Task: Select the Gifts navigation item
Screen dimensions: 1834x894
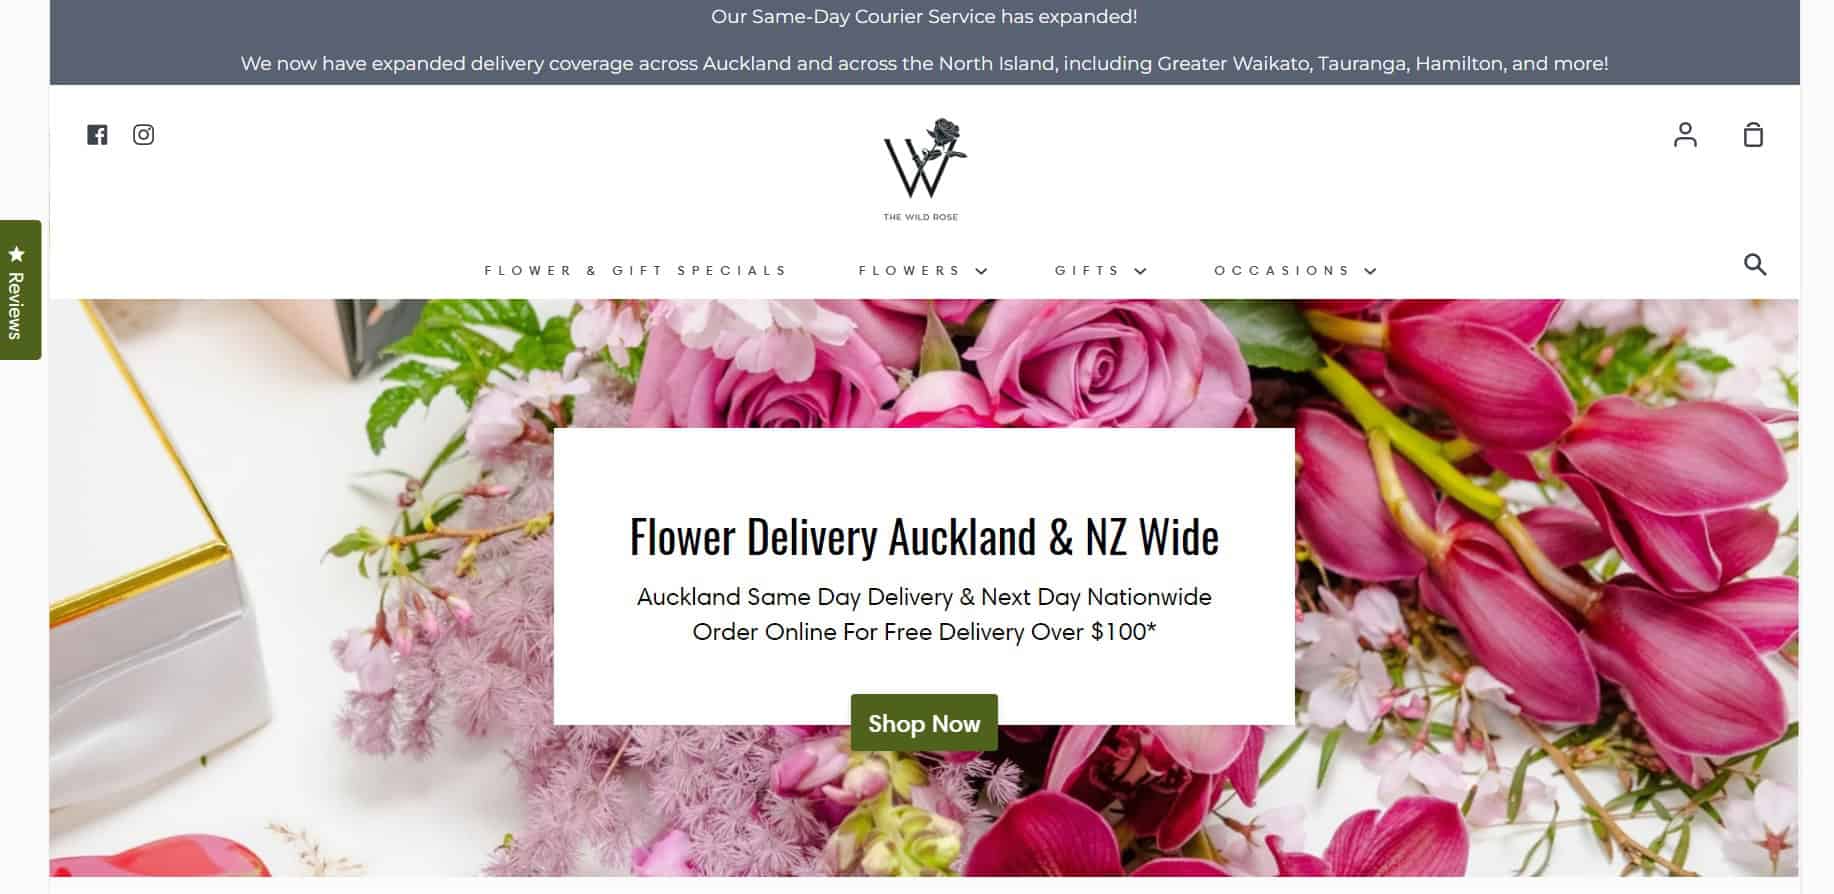Action: click(x=1087, y=271)
